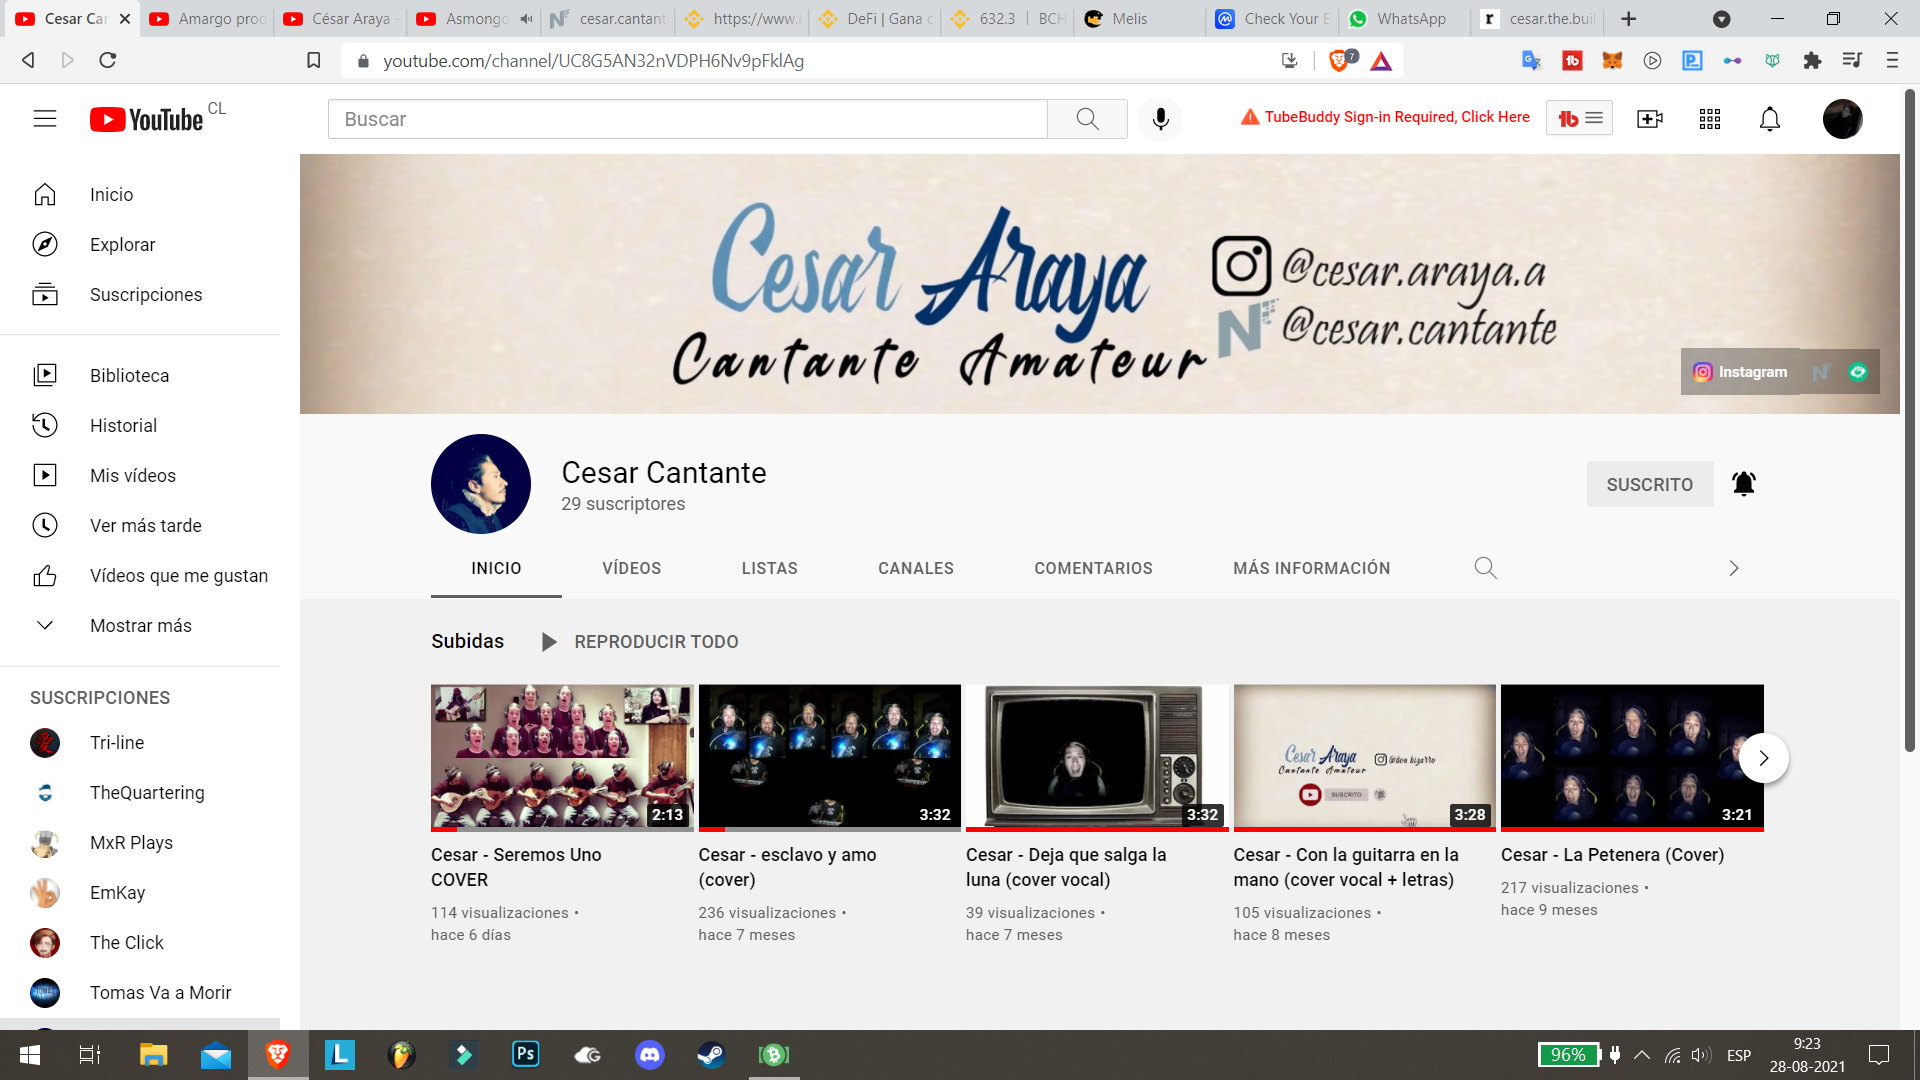The width and height of the screenshot is (1920, 1080).
Task: Open MxR Plays subscription channel
Action: 140,843
